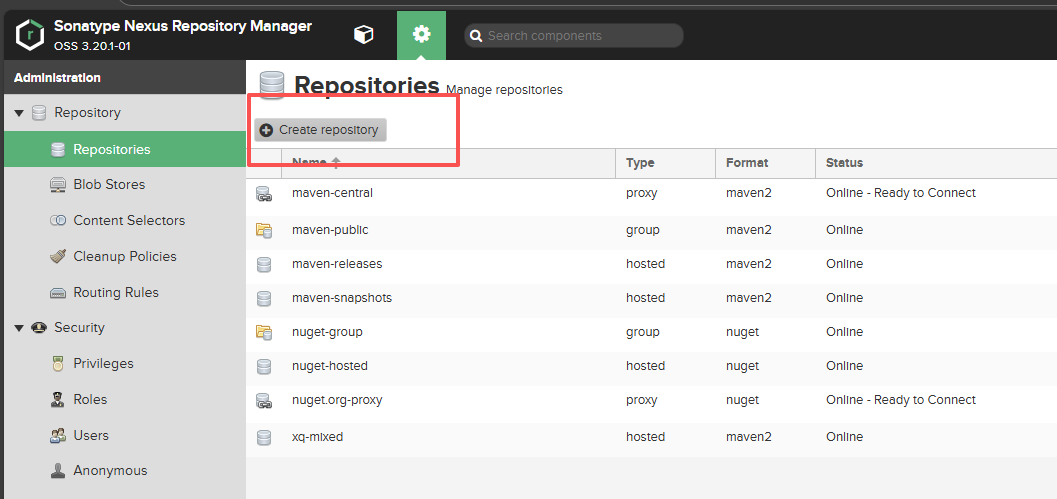This screenshot has height=499, width=1057.
Task: Open the maven-releases repository name
Action: pos(337,264)
